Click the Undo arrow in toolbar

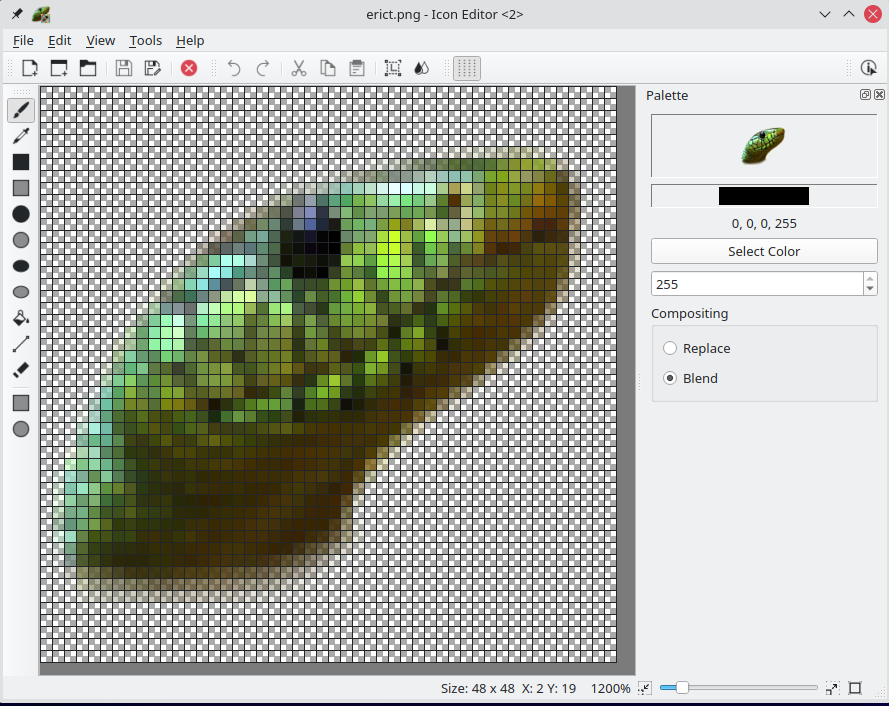[x=234, y=68]
